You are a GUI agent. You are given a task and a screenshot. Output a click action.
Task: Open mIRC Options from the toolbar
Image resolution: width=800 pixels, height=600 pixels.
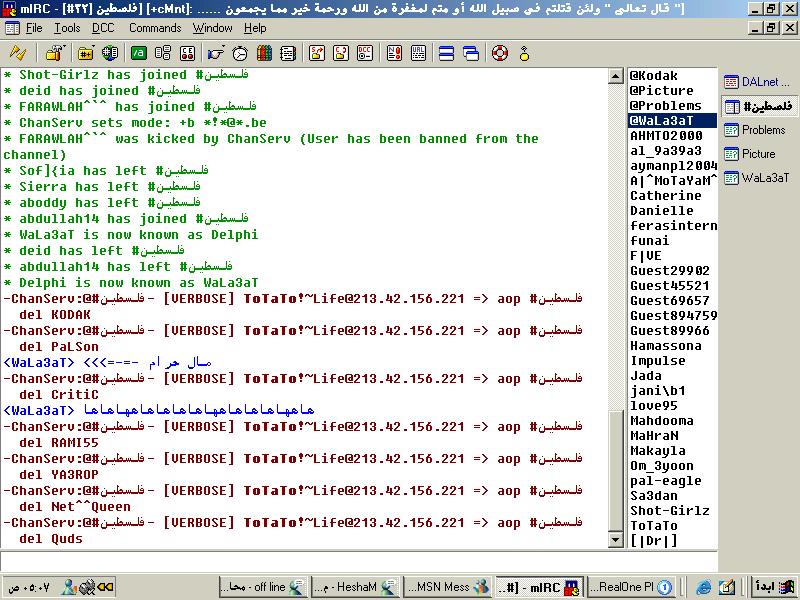click(55, 53)
